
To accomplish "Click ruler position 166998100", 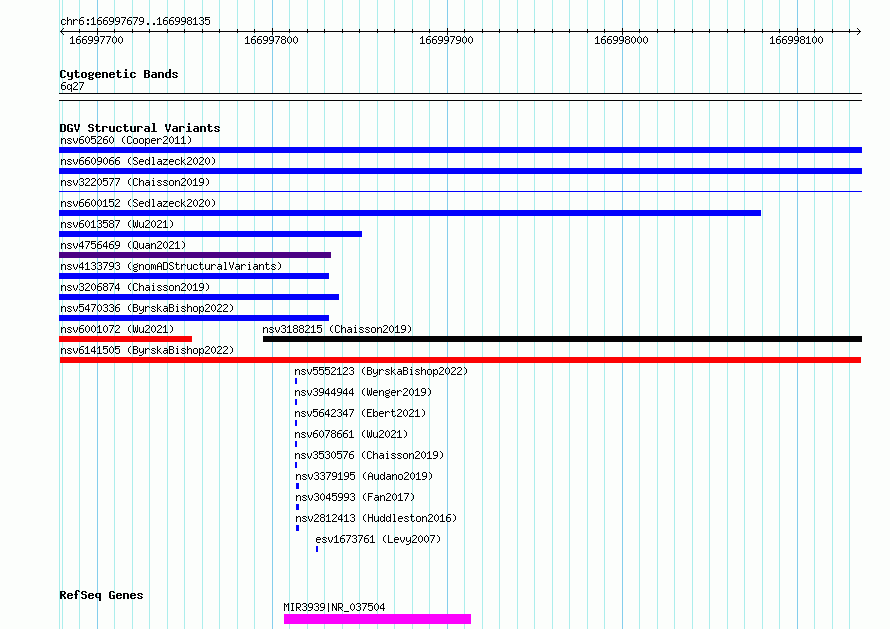I will (796, 40).
